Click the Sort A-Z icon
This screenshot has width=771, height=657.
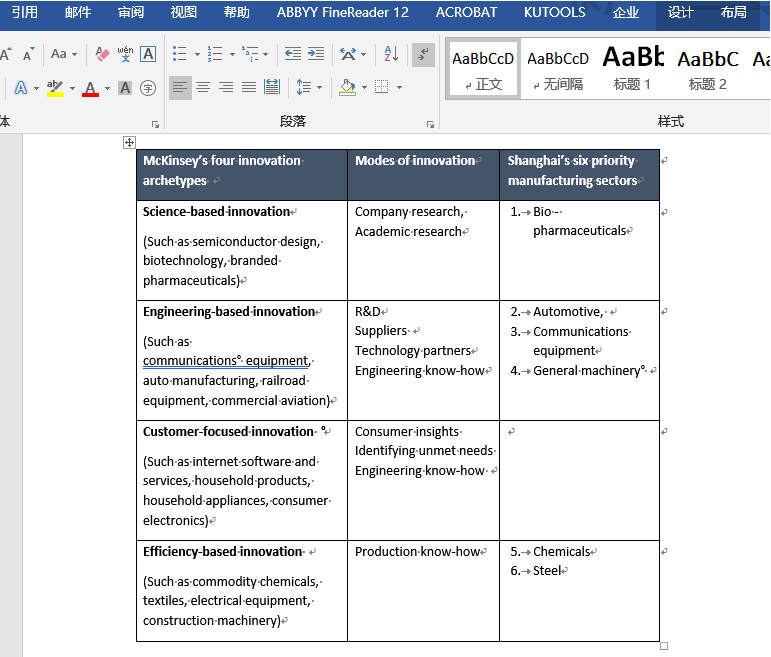(391, 54)
